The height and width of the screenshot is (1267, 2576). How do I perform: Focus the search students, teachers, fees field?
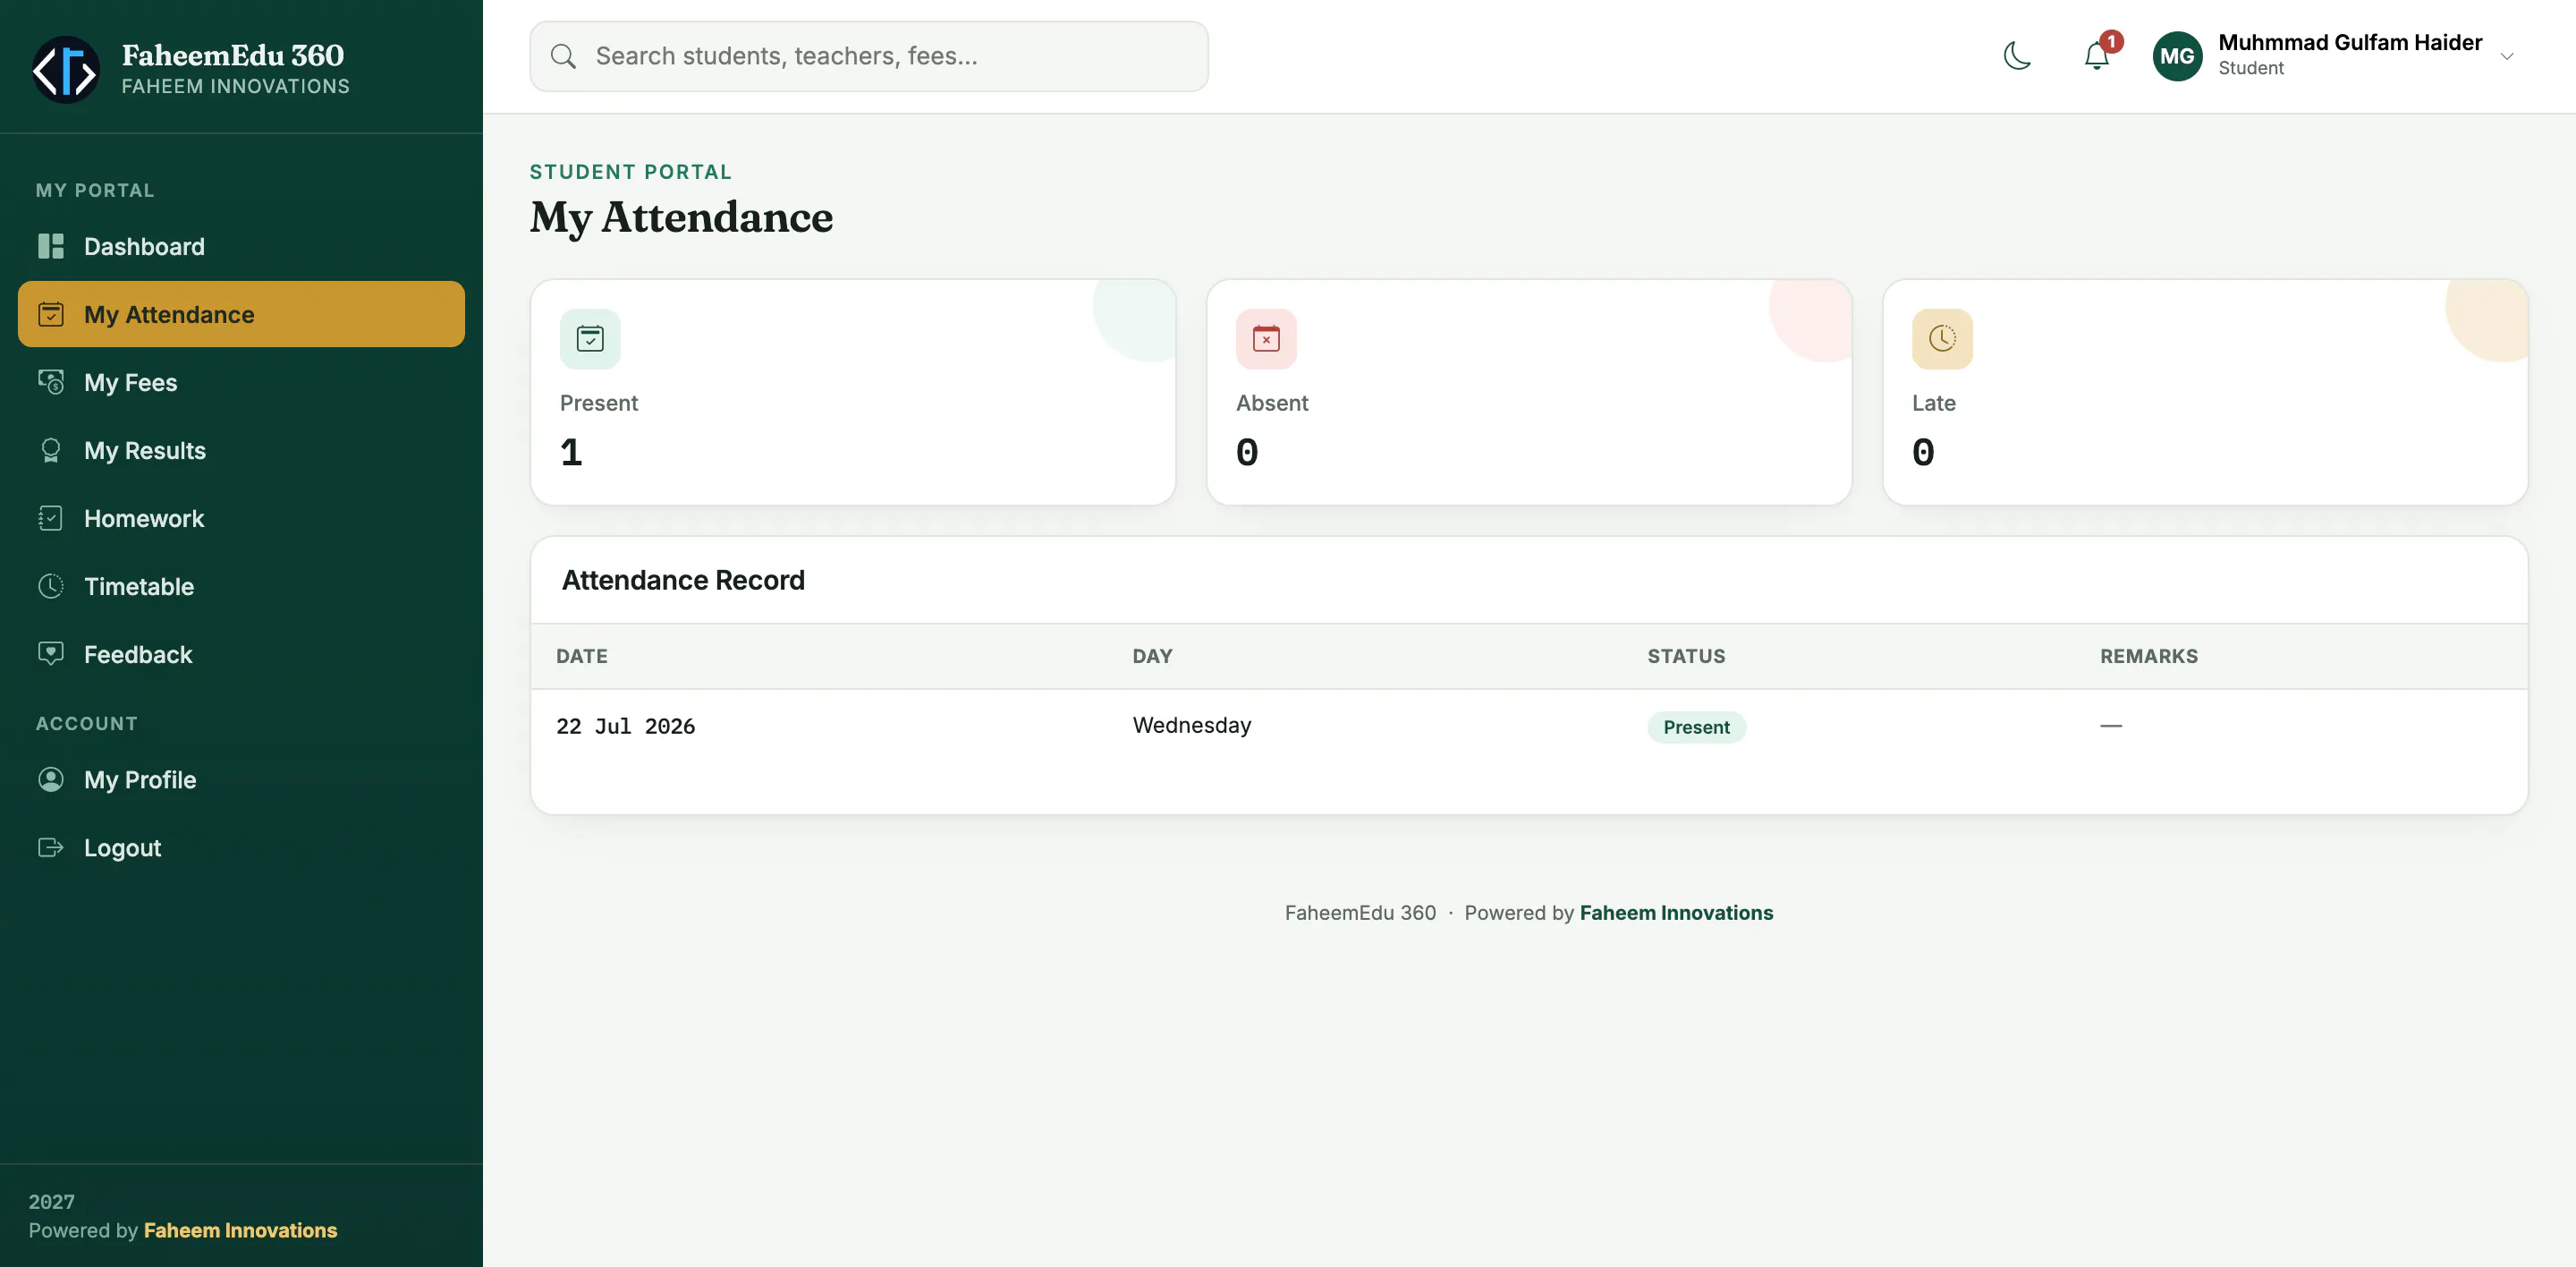[868, 56]
